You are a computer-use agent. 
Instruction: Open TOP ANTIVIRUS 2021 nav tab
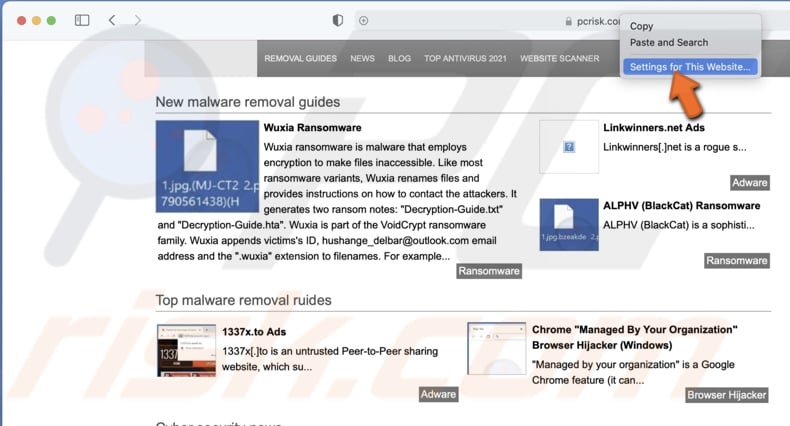pos(465,58)
